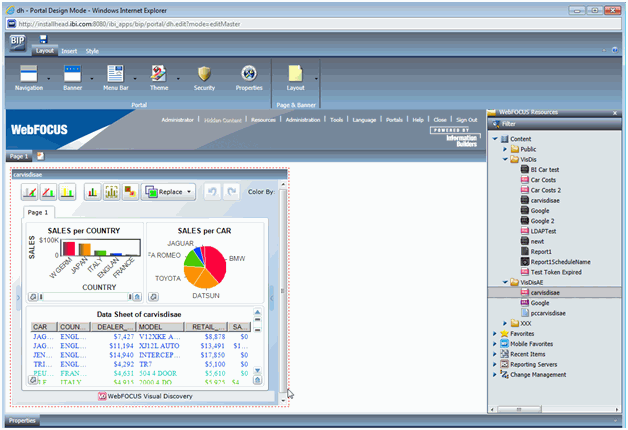Click the Hidden Content link
This screenshot has height=430, width=628.
223,120
